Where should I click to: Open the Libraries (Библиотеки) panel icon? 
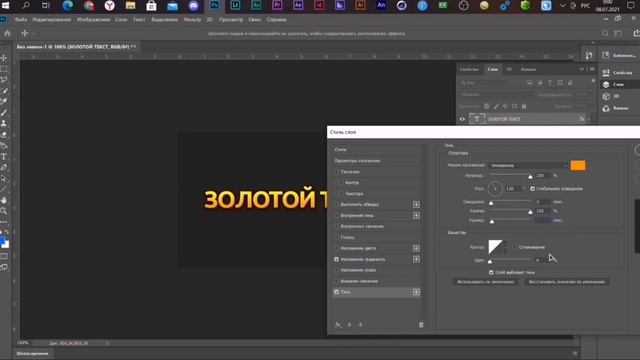point(606,55)
